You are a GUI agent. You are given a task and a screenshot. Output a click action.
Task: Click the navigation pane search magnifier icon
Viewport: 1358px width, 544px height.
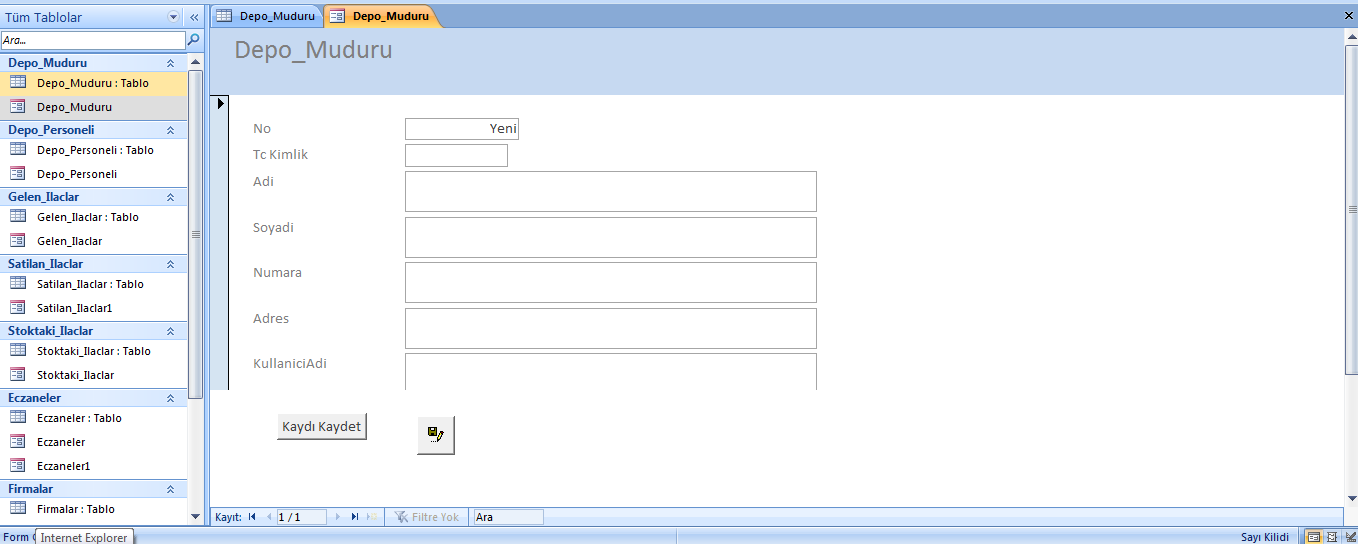click(x=194, y=40)
